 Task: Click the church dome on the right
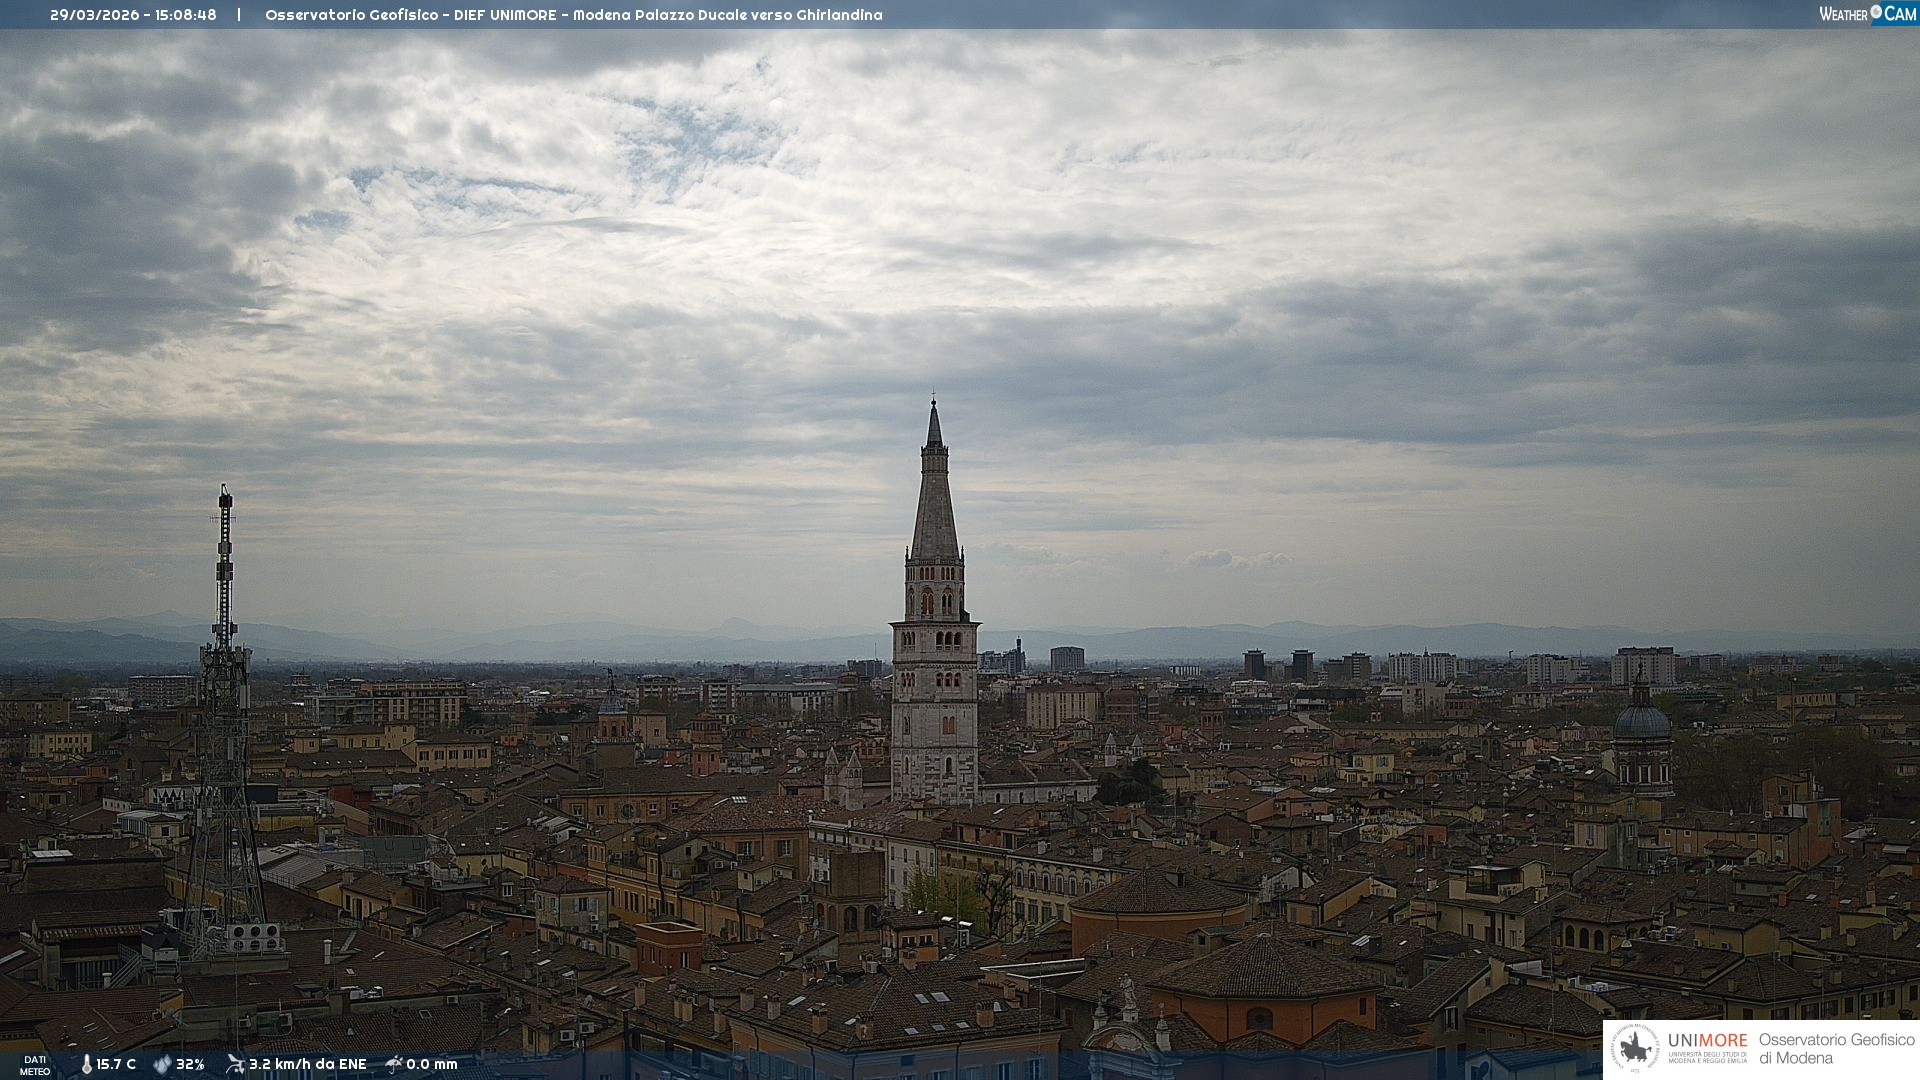1641,720
